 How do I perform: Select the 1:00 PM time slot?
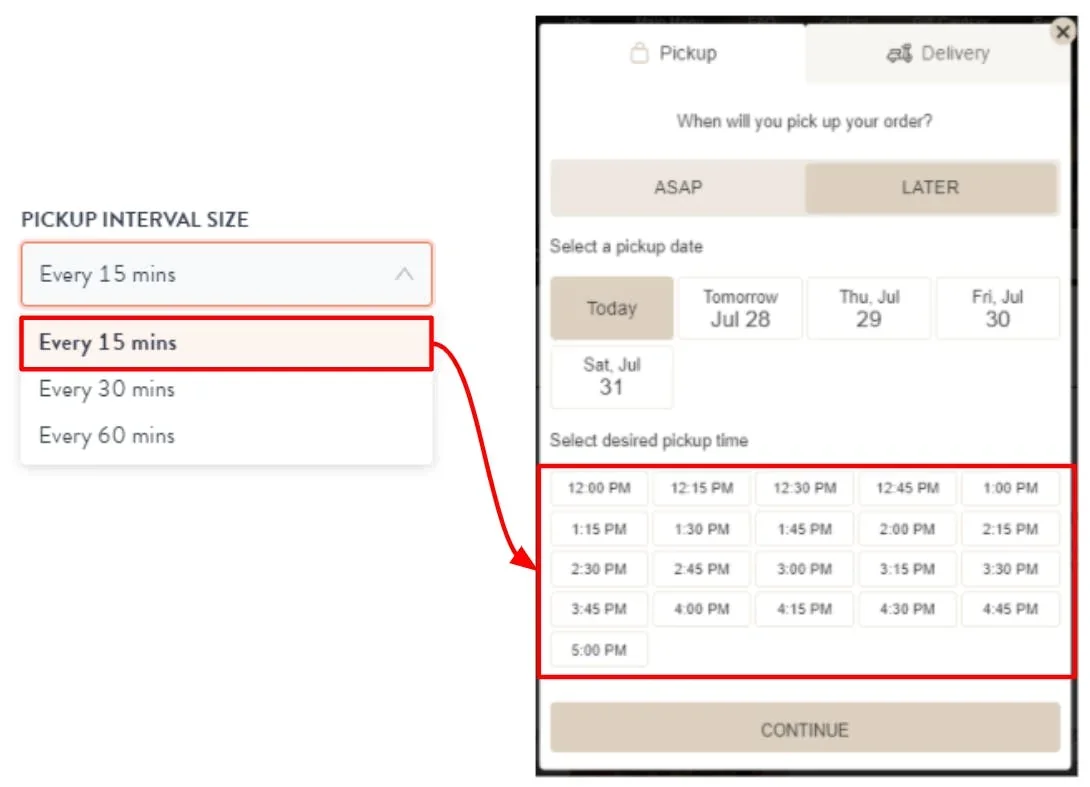click(1011, 488)
